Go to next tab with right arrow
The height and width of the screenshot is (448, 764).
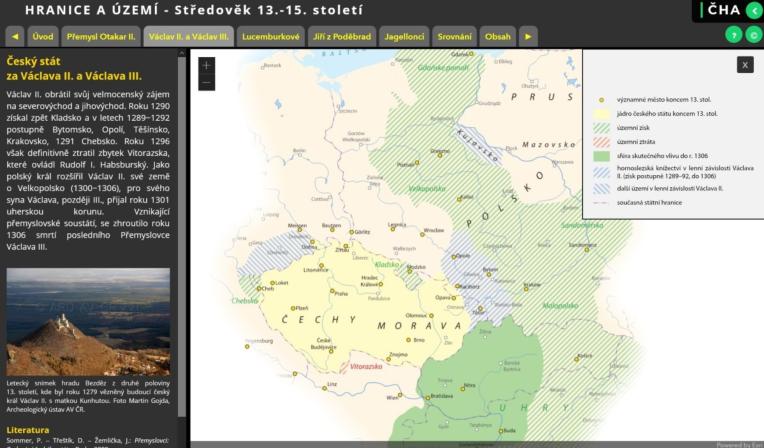tap(528, 37)
